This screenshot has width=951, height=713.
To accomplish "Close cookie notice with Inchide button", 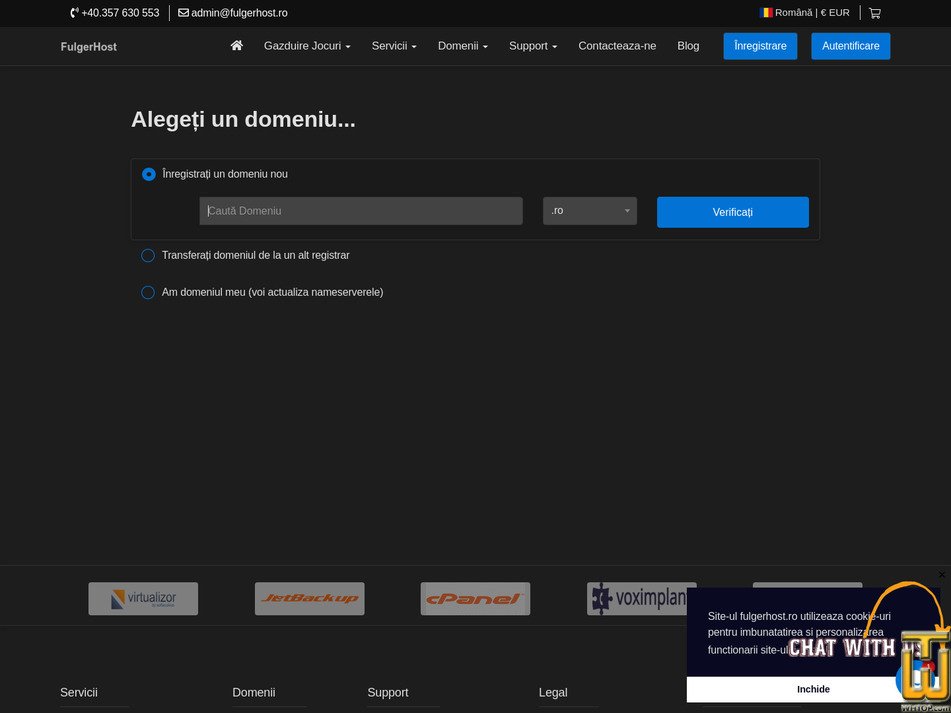I will (x=813, y=689).
